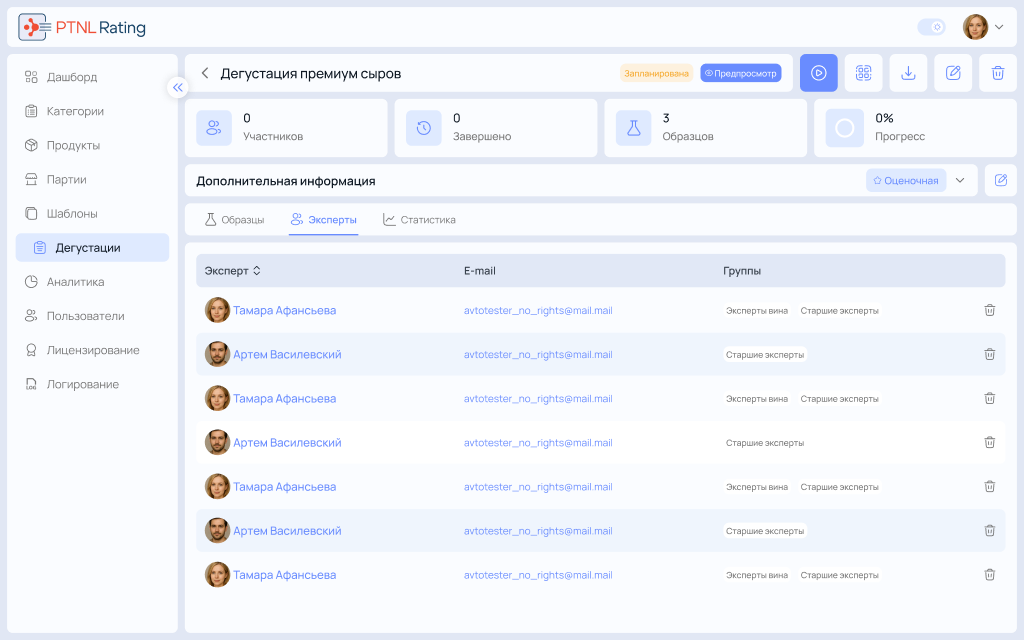Delete the last Артем Василевский row
1024x640 pixels.
(989, 530)
